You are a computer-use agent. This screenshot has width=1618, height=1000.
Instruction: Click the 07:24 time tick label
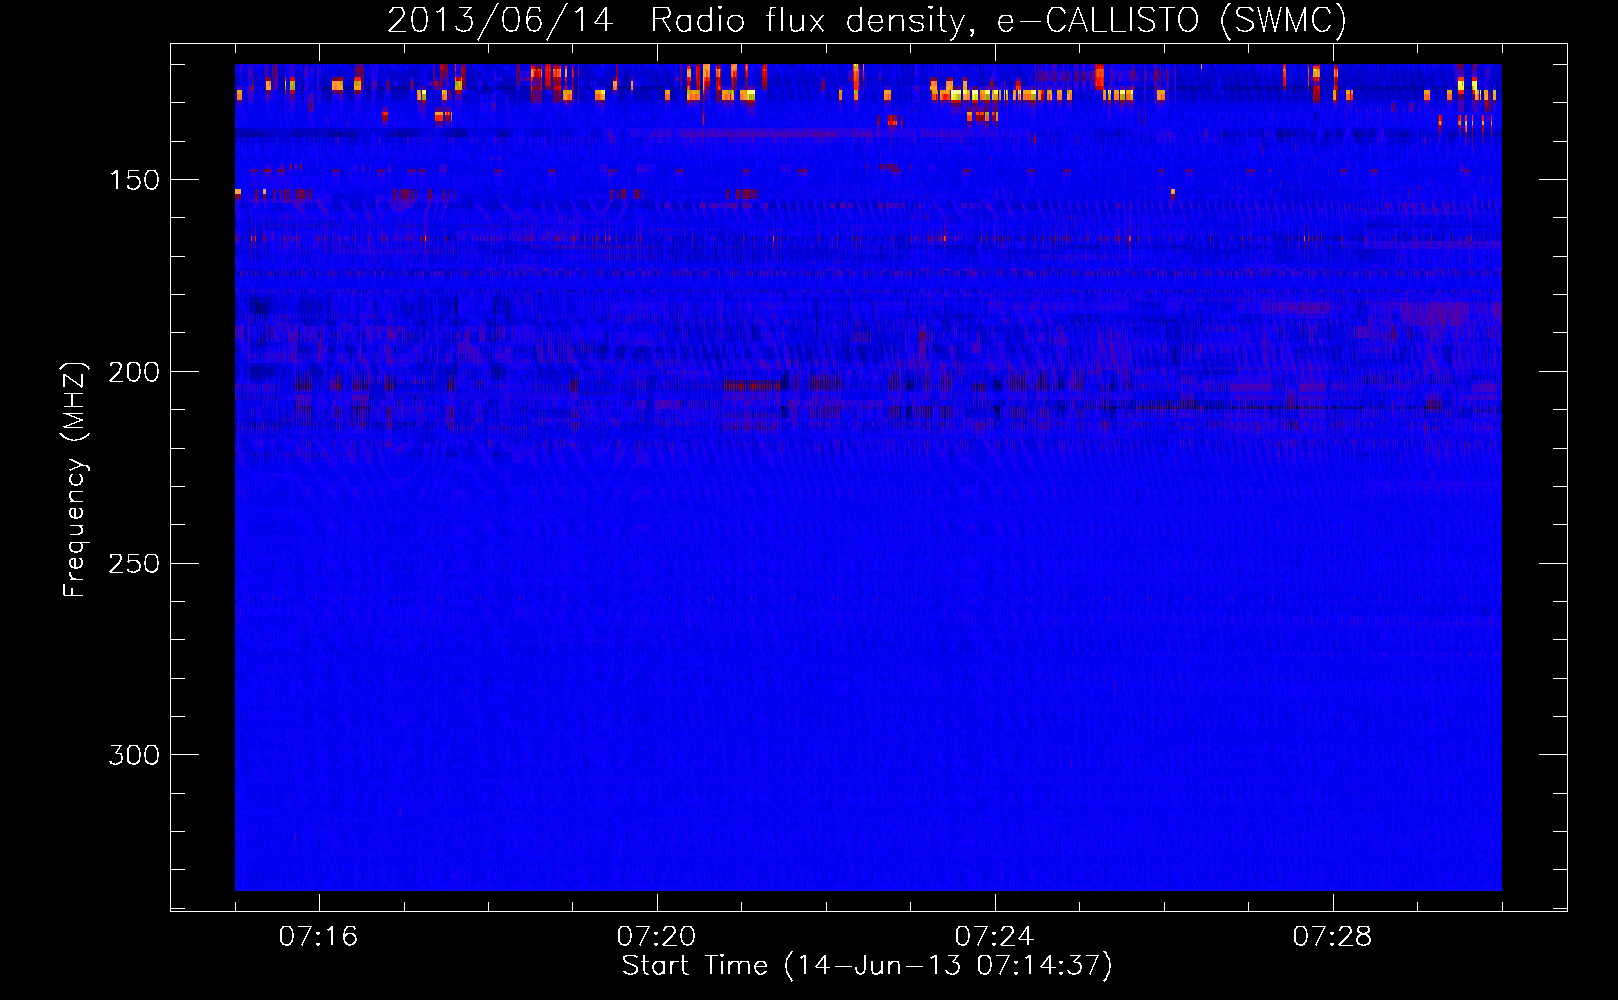pos(994,937)
